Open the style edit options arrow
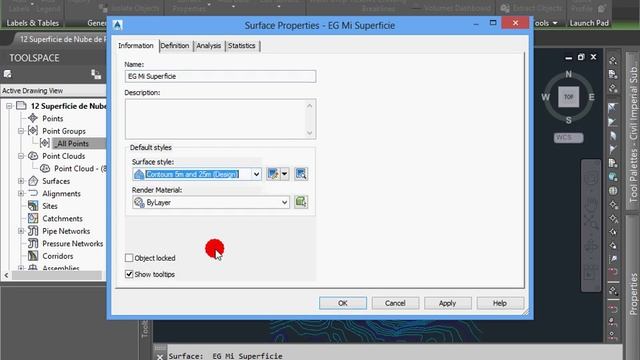Viewport: 640px width, 360px height. [x=284, y=174]
